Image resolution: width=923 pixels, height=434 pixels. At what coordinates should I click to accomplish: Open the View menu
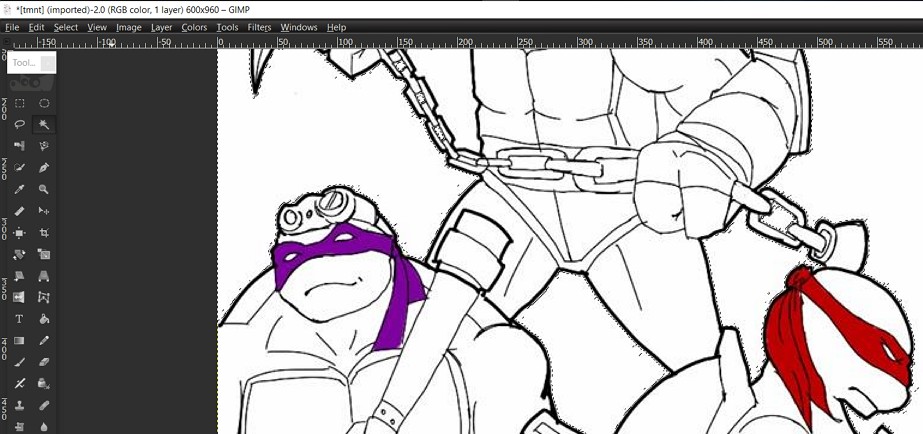pos(97,27)
